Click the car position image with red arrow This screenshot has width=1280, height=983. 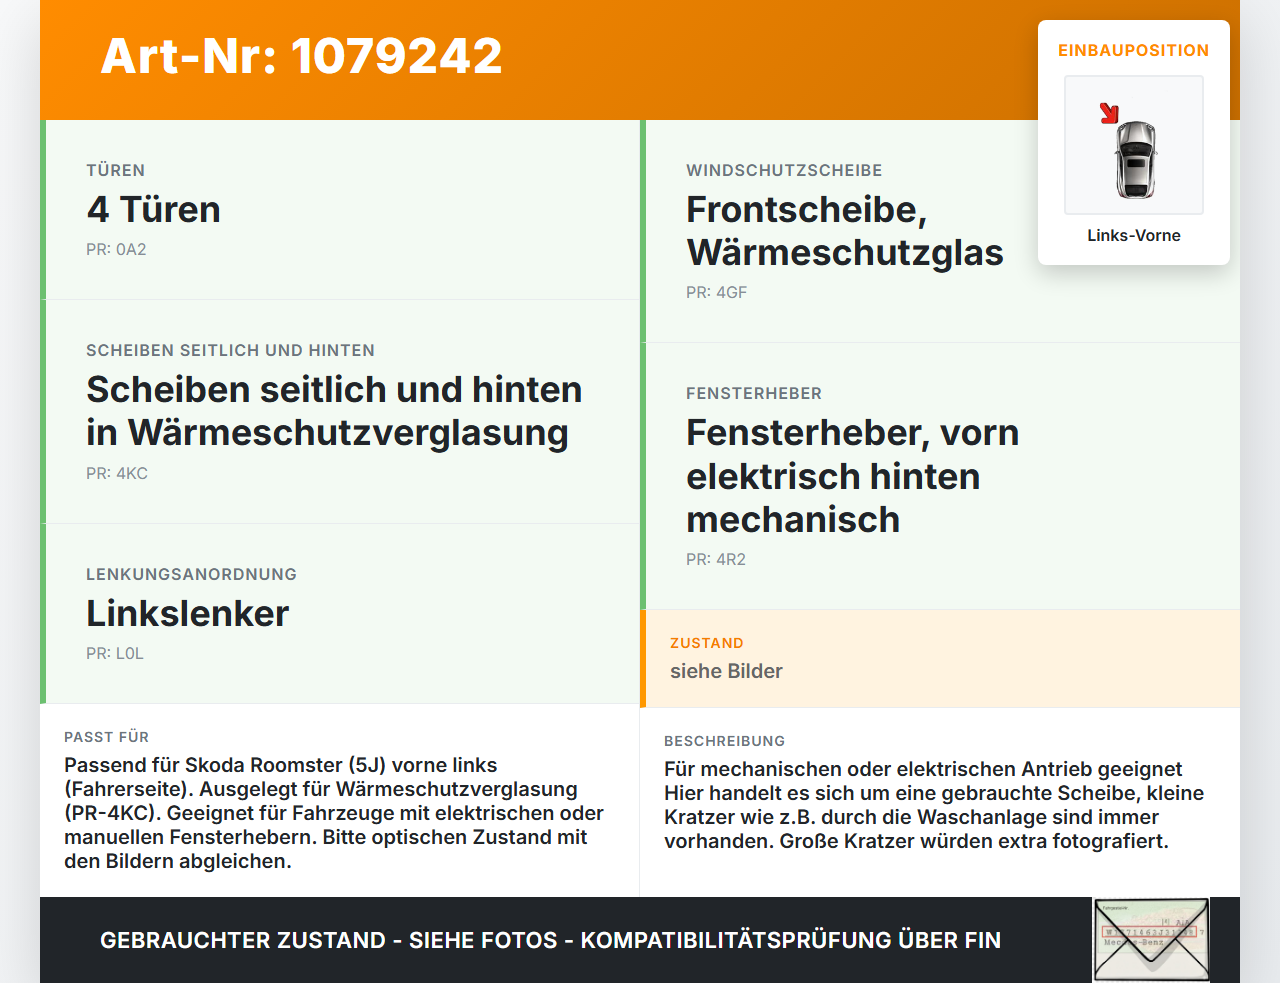tap(1134, 145)
